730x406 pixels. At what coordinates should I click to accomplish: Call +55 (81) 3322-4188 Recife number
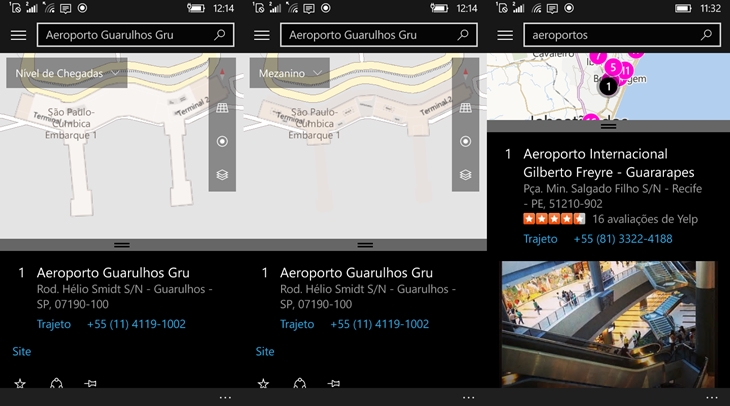[623, 239]
